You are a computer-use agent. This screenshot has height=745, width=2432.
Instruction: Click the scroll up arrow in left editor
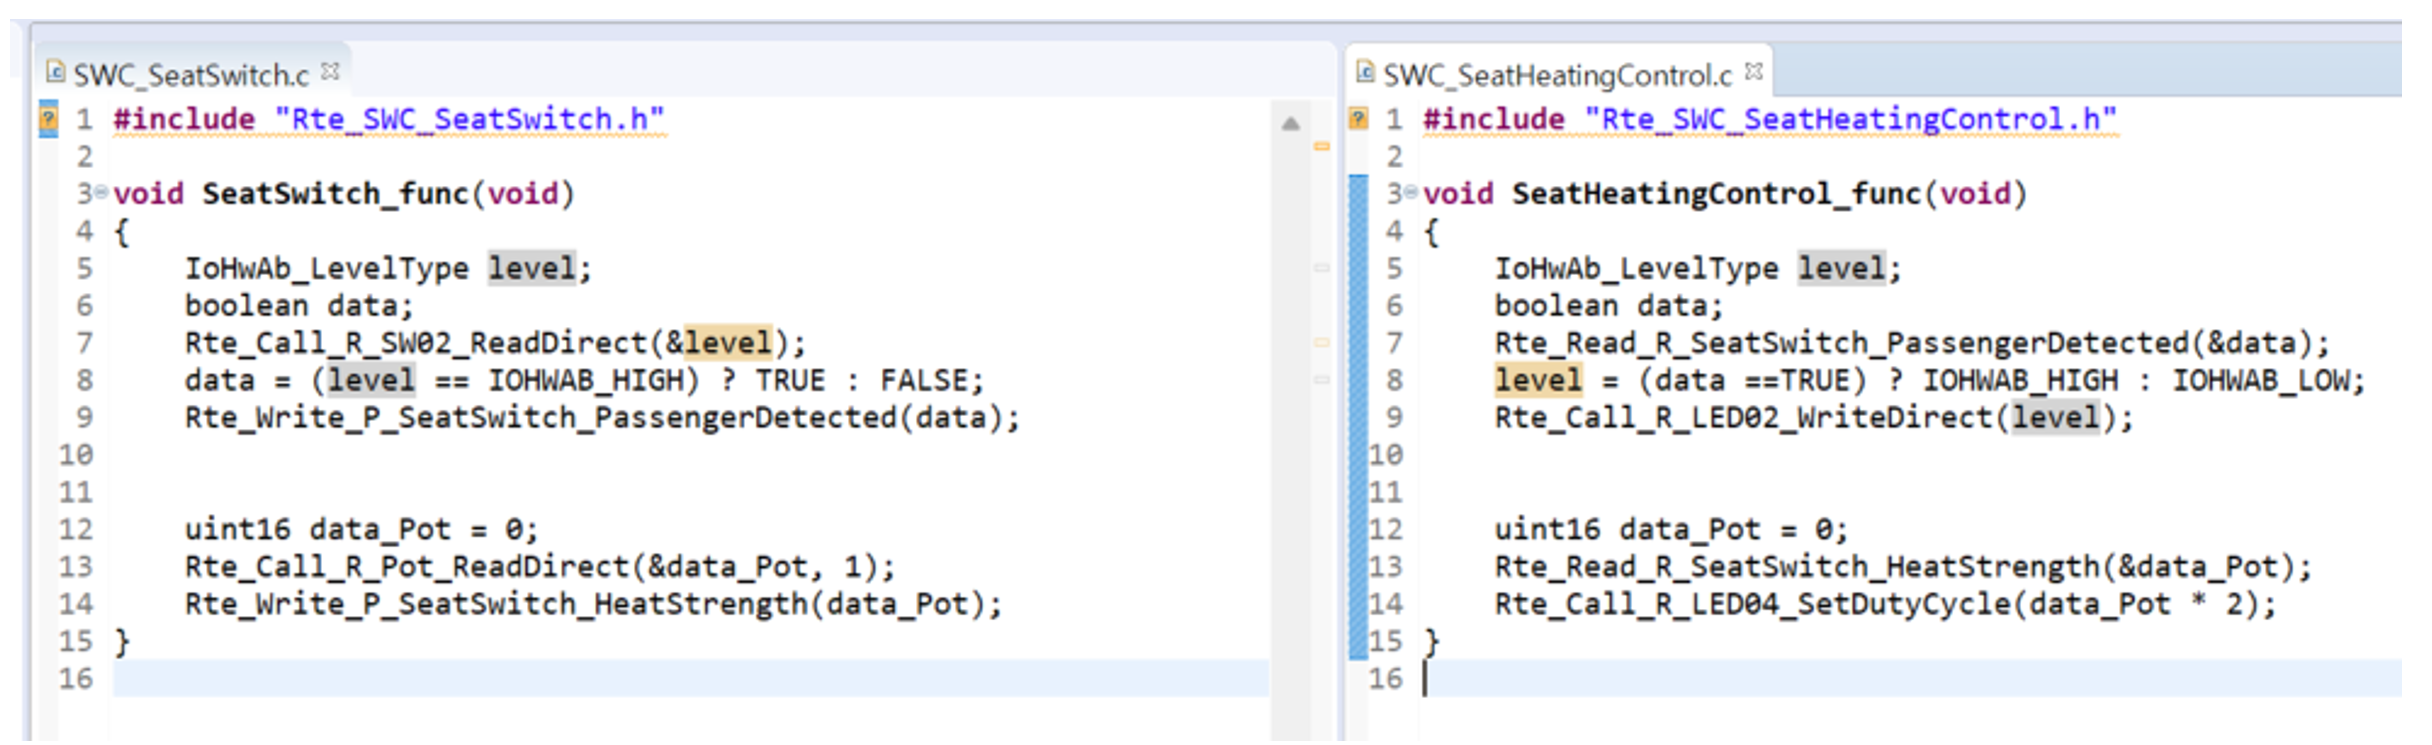click(x=1291, y=124)
